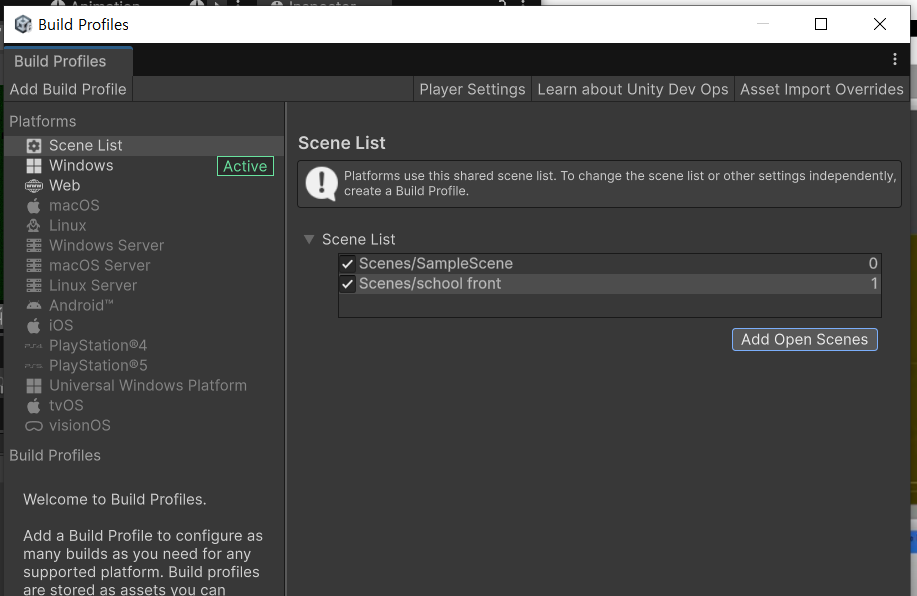Select the visionOS platform
This screenshot has height=596, width=917.
click(x=144, y=425)
